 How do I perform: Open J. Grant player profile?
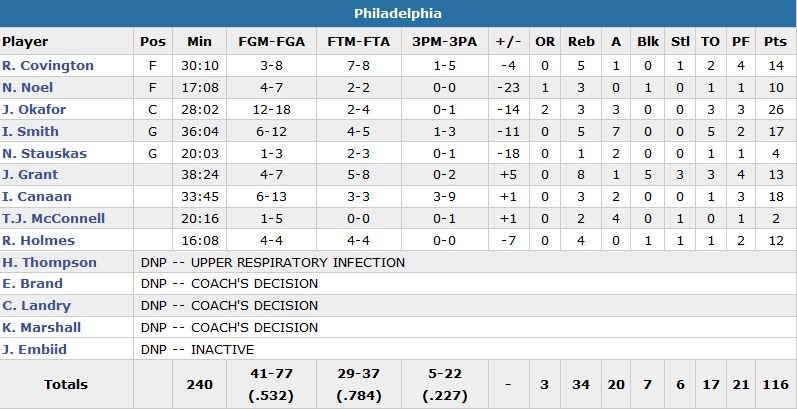(x=29, y=175)
